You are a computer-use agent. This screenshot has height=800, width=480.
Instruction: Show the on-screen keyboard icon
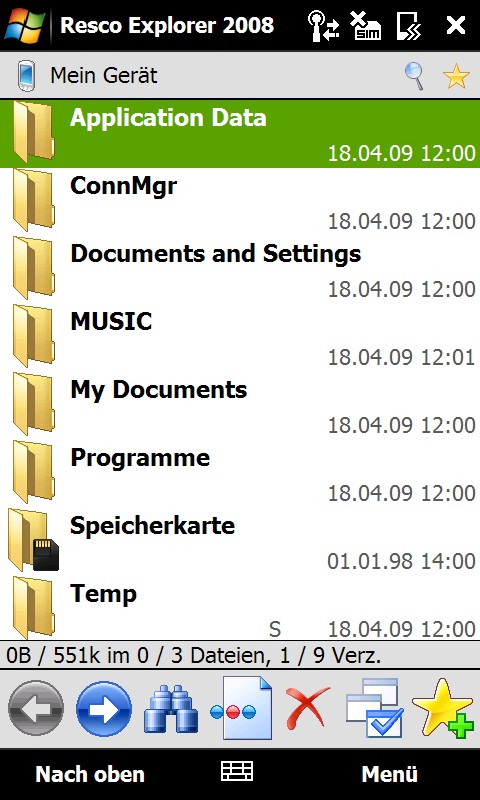pos(237,771)
